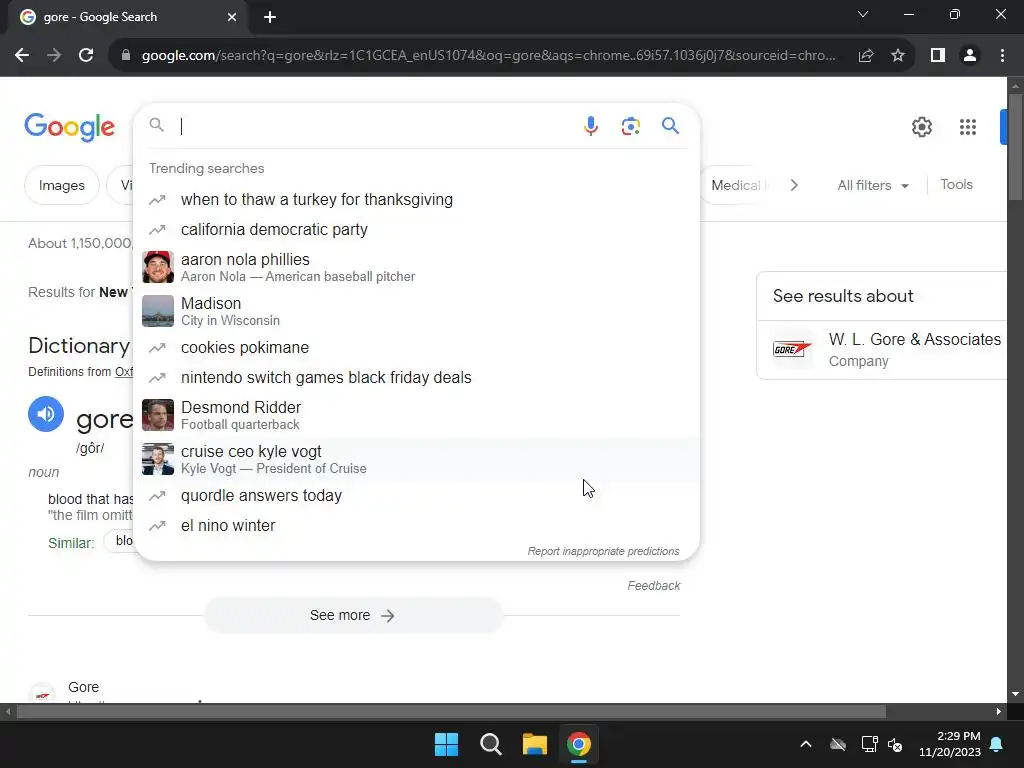Click Aaron Nola thumbnail photo

(158, 267)
